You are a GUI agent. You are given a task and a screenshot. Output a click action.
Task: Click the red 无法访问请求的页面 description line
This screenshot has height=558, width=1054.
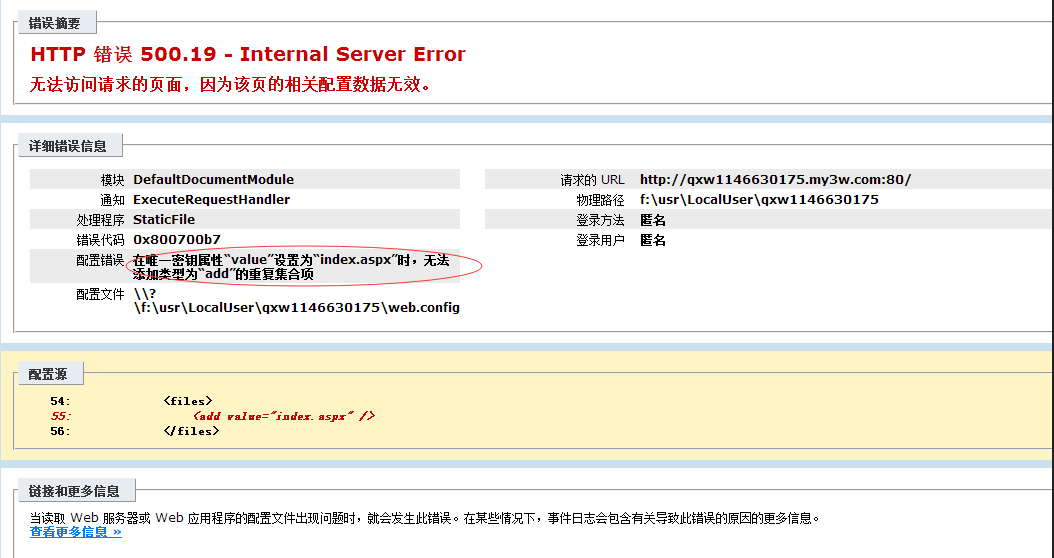pyautogui.click(x=230, y=85)
